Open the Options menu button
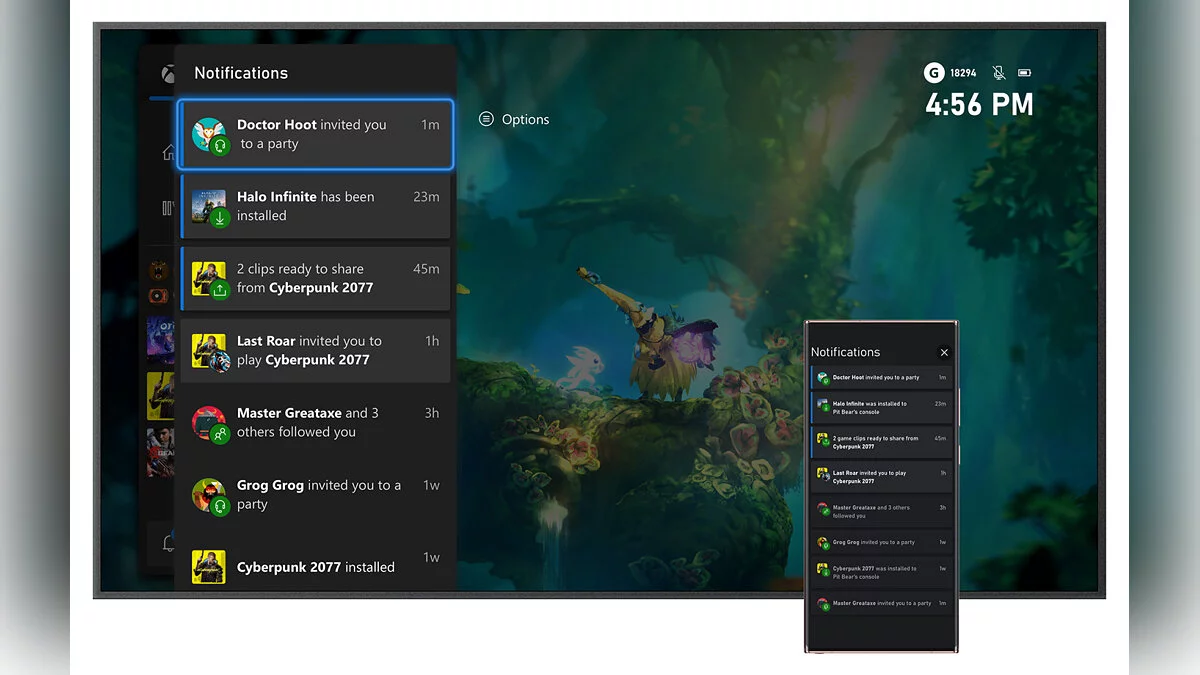This screenshot has height=675, width=1200. coord(514,119)
